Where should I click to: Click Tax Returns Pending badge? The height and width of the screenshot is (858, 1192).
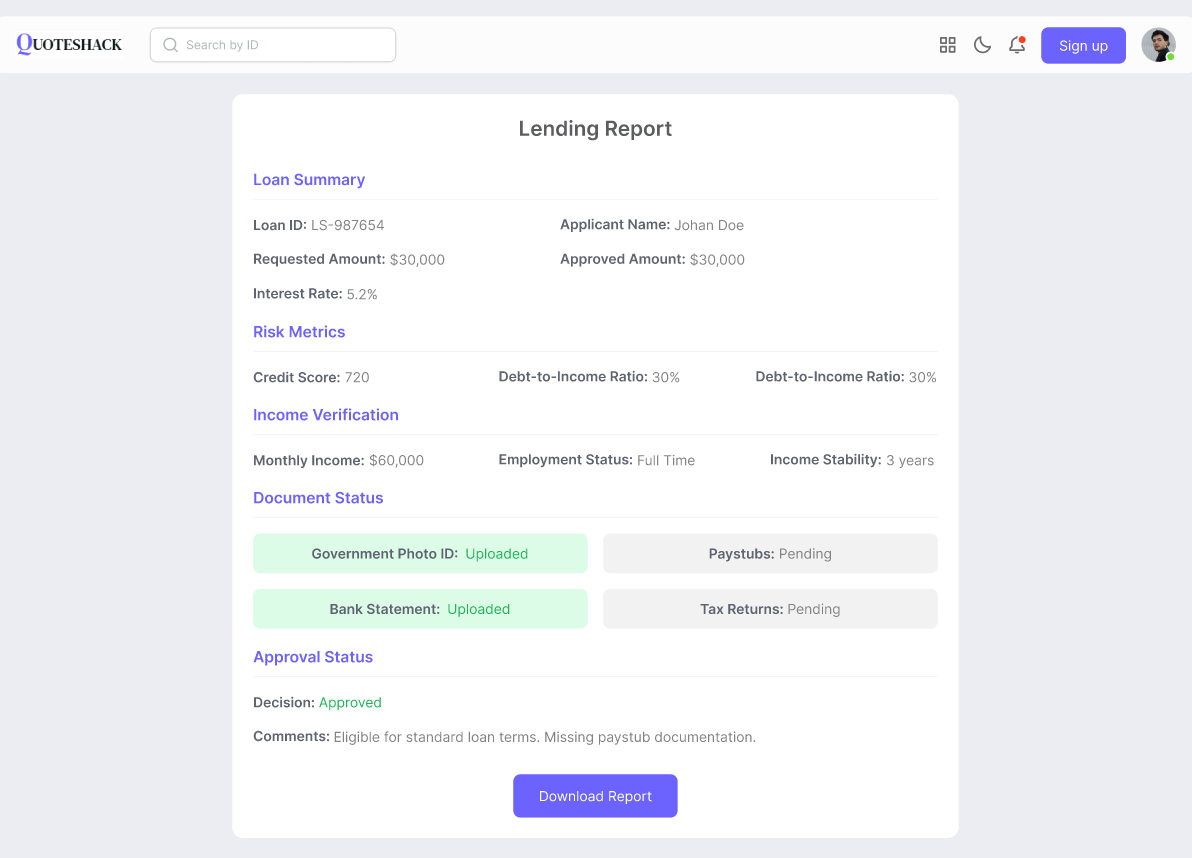click(770, 609)
